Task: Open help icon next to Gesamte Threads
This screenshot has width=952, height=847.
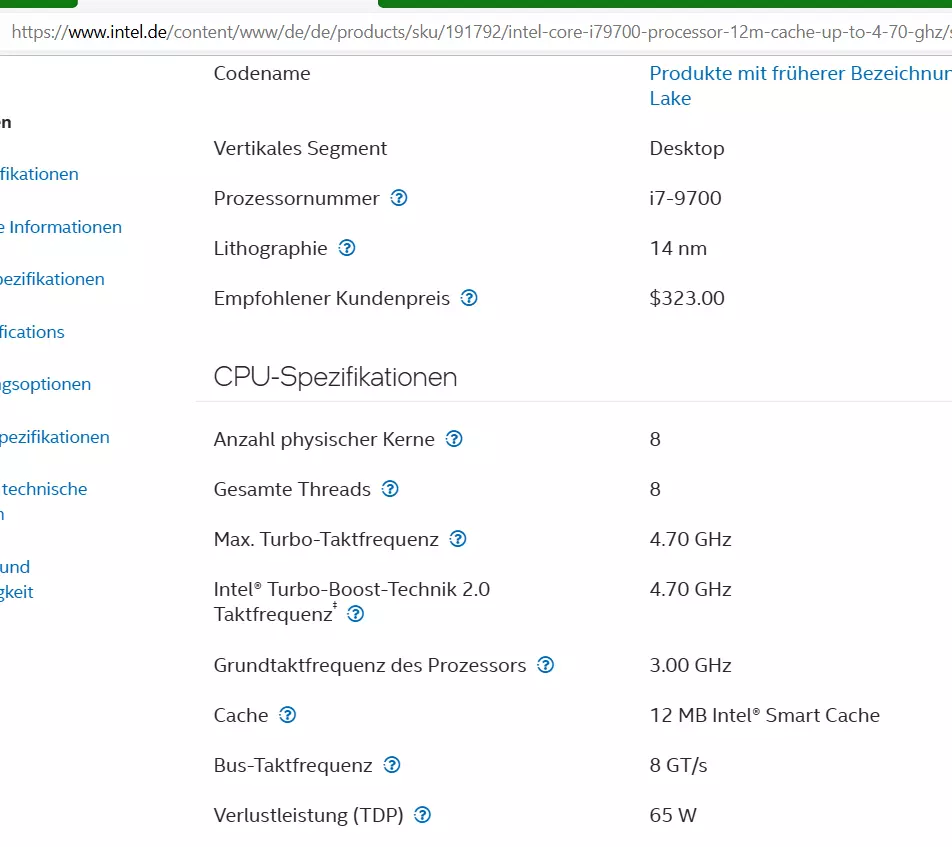Action: click(x=390, y=489)
